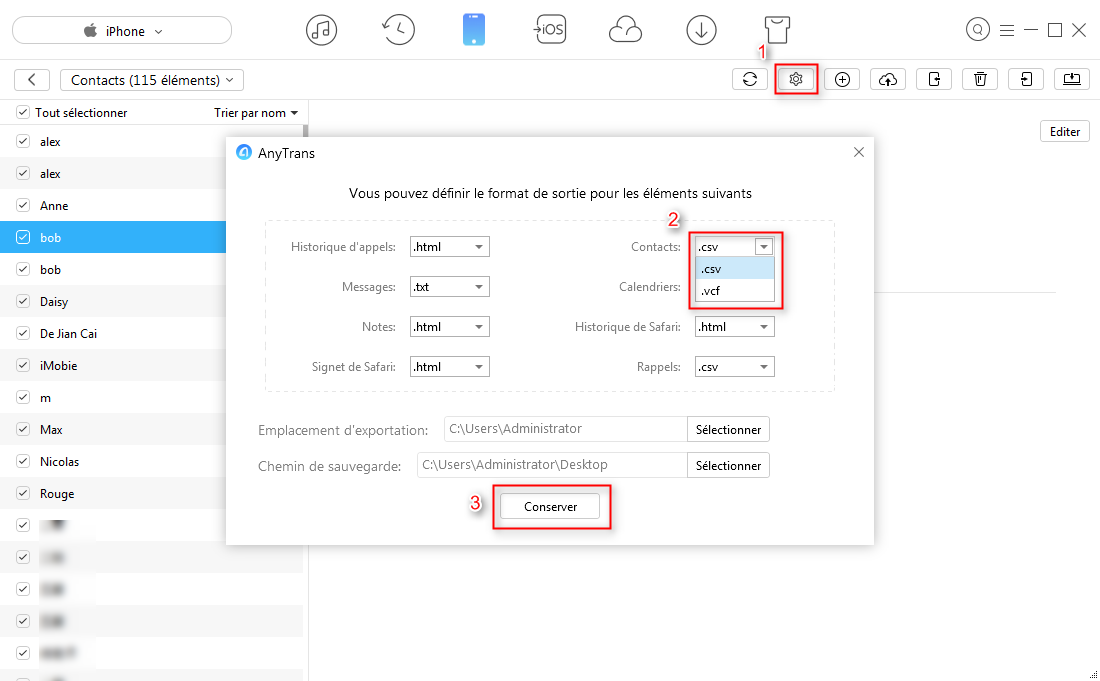The width and height of the screenshot is (1100, 681).
Task: Click the upload to iCloud icon
Action: point(887,79)
